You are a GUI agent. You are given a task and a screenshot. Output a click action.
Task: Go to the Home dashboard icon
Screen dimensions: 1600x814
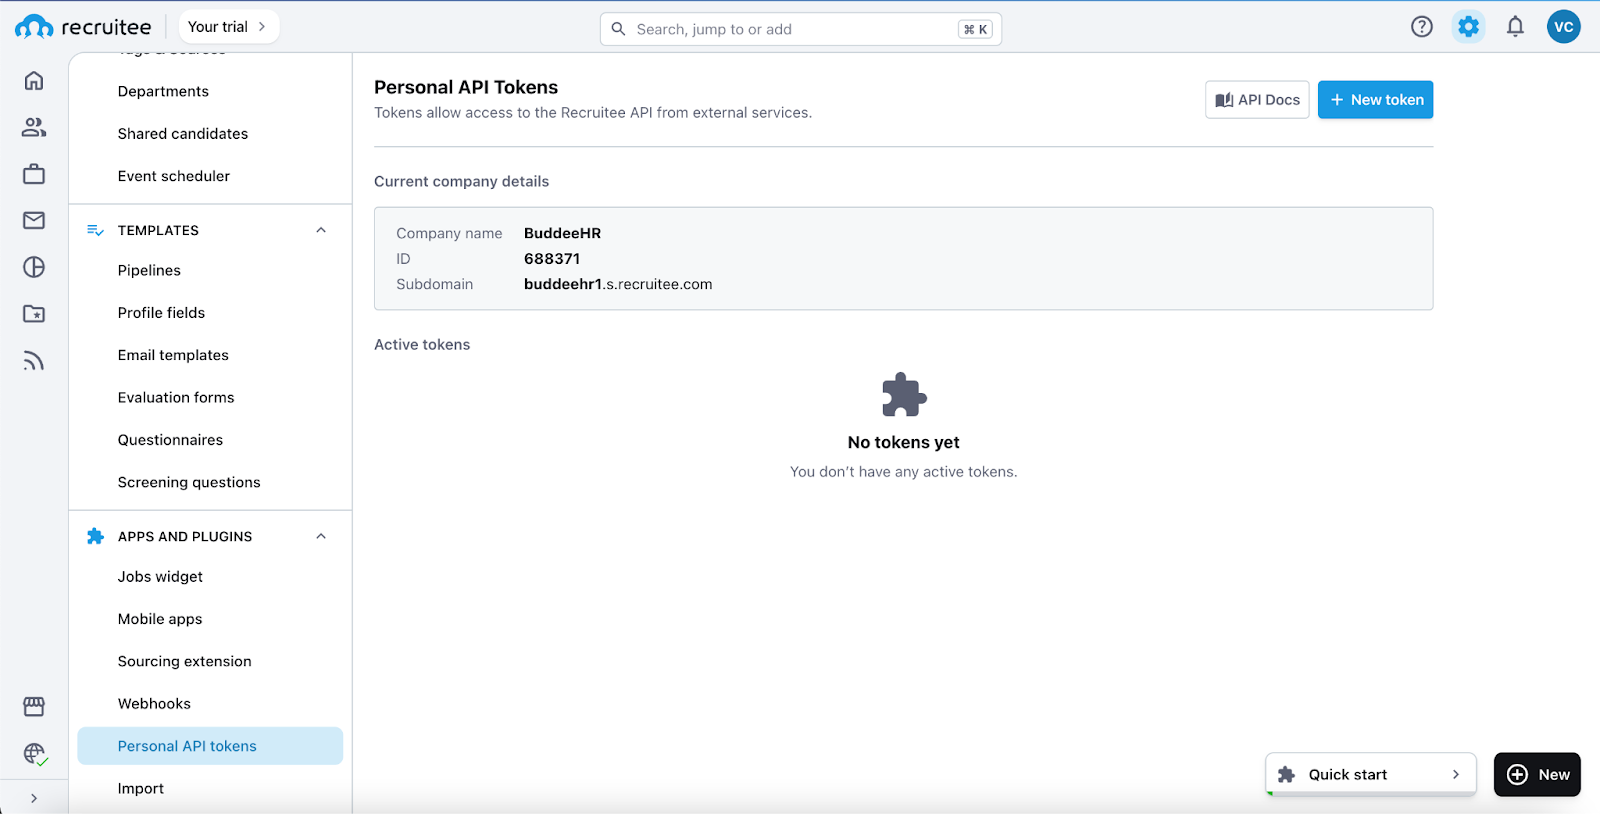(x=34, y=80)
